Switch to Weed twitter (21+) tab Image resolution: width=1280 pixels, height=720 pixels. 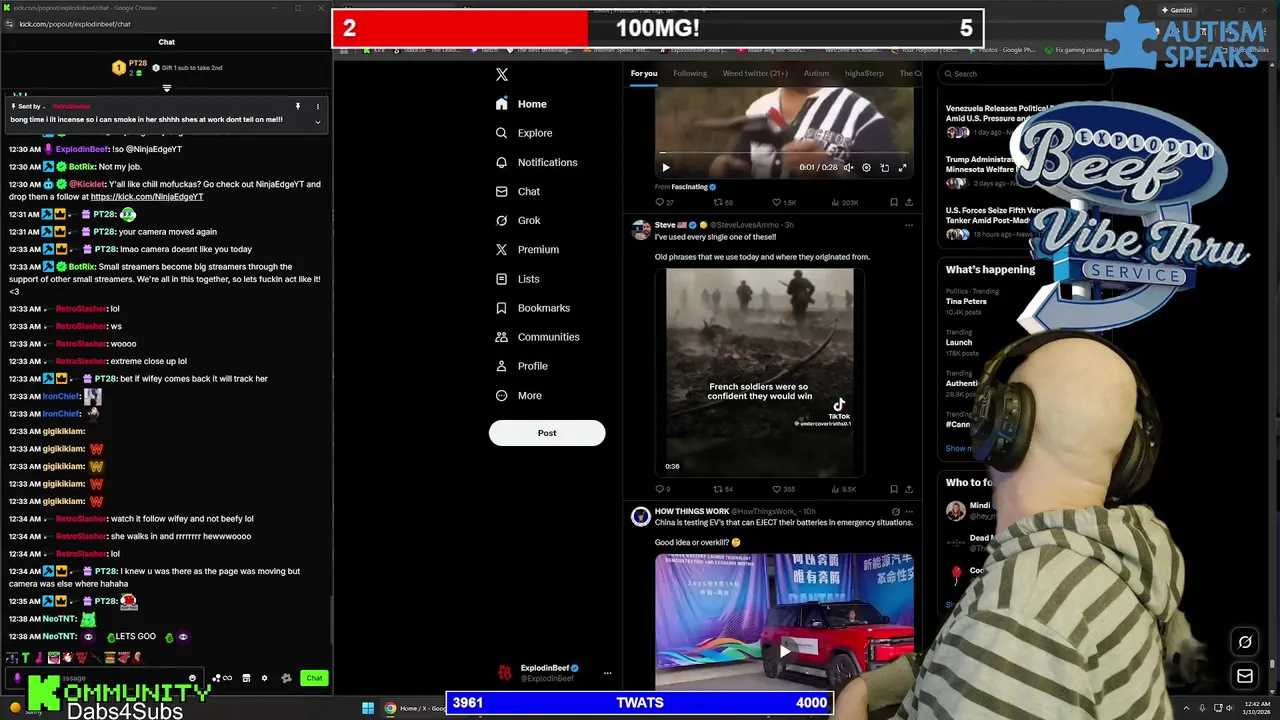[x=755, y=73]
